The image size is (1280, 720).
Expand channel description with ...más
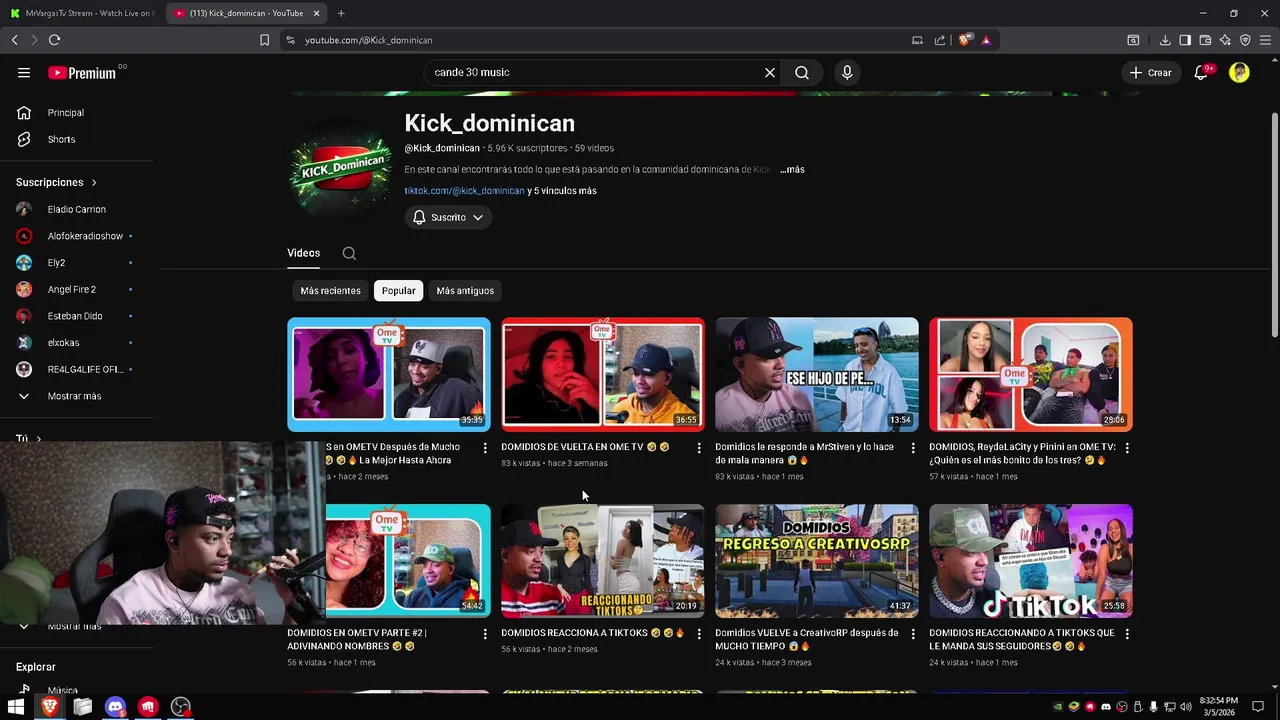click(x=792, y=170)
